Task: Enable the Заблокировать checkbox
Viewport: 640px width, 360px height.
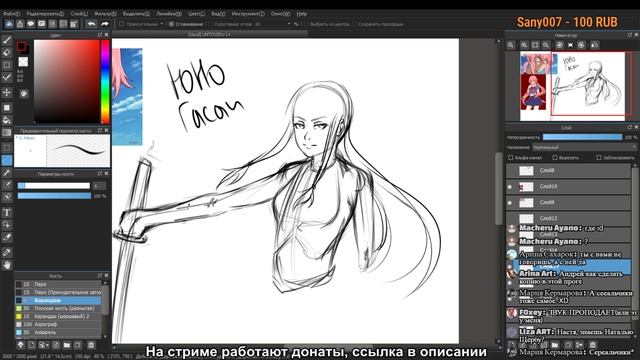Action: click(599, 158)
